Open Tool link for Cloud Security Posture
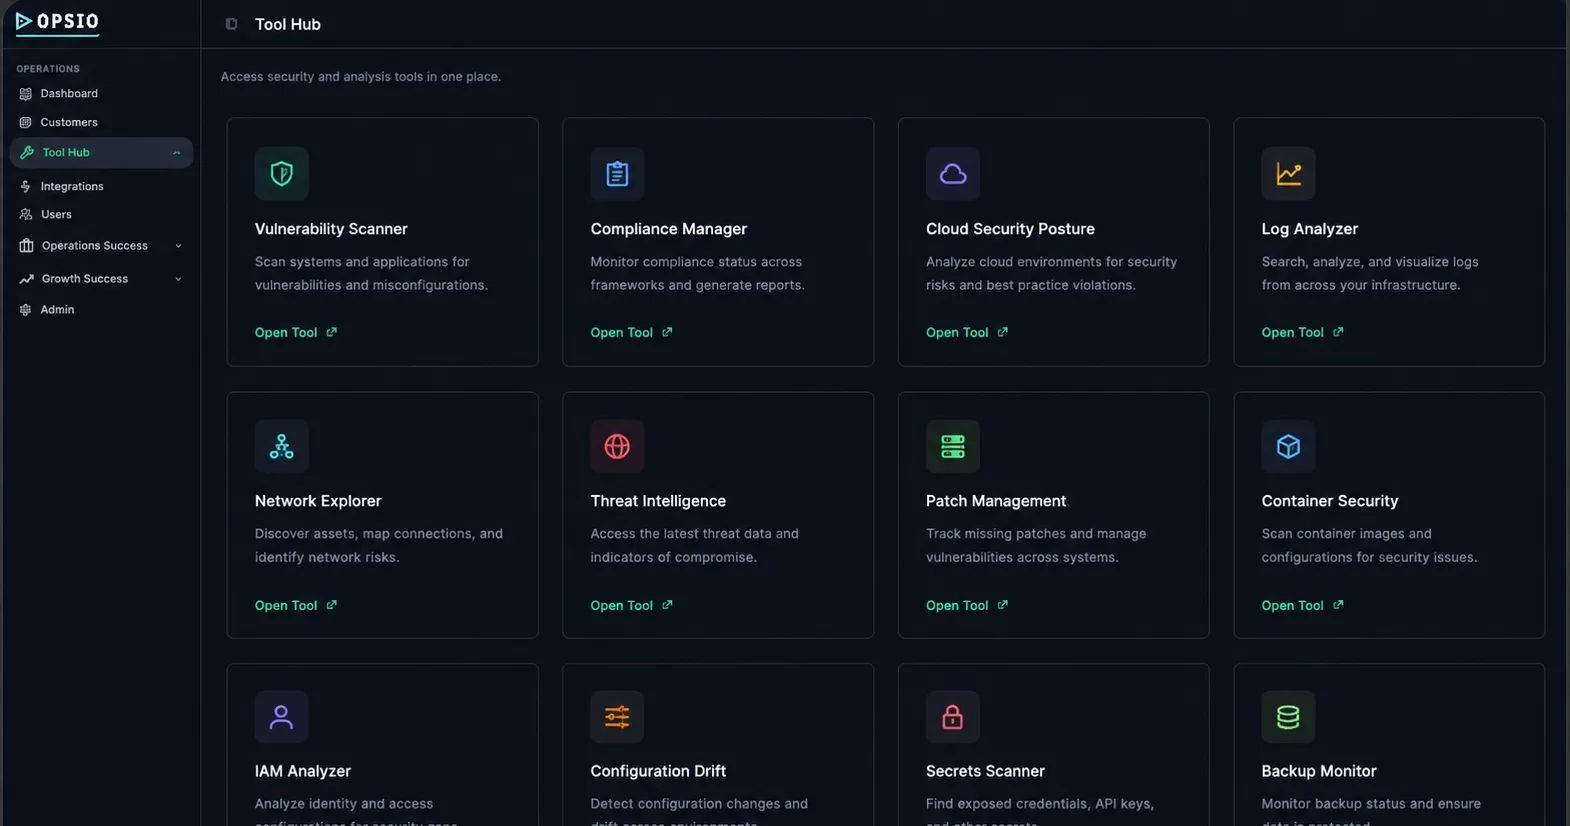Image resolution: width=1570 pixels, height=826 pixels. point(967,332)
